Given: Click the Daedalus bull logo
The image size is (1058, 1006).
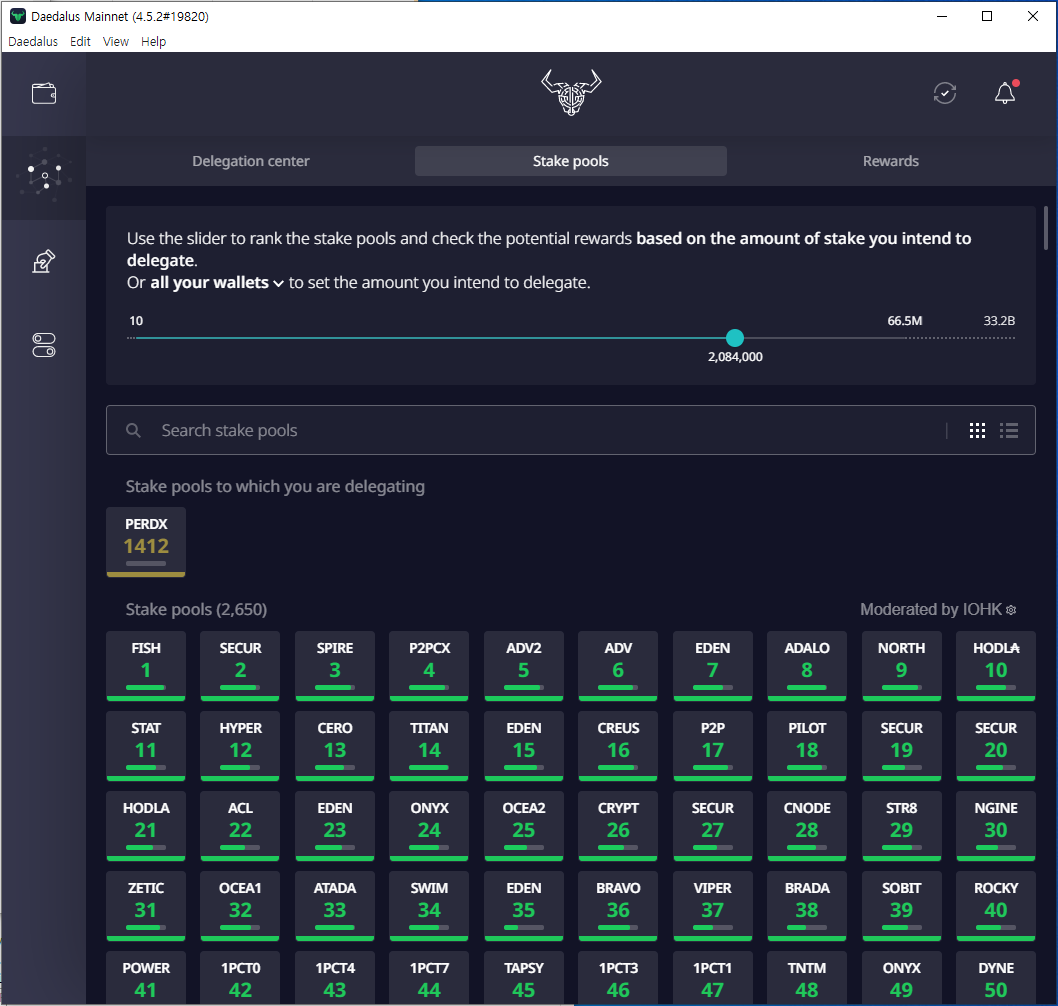Looking at the screenshot, I should [571, 92].
